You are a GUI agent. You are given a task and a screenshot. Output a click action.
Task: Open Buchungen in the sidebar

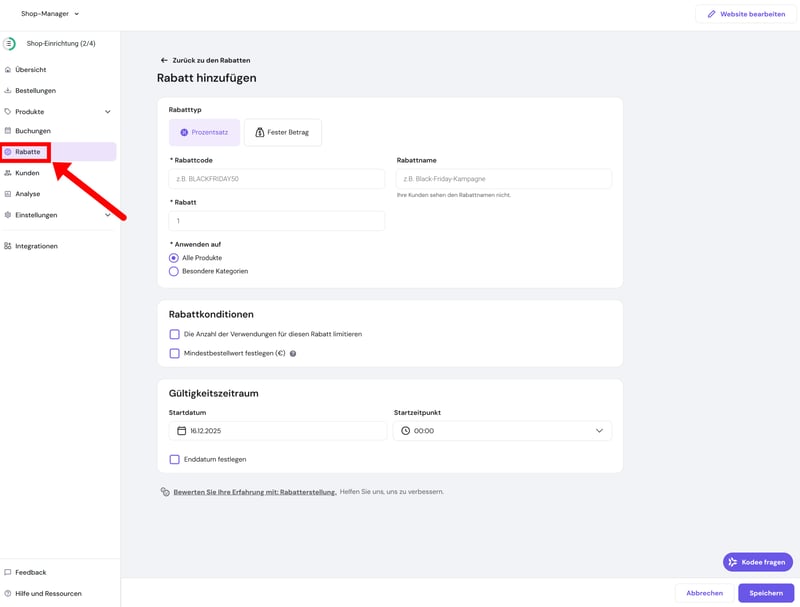coord(32,131)
